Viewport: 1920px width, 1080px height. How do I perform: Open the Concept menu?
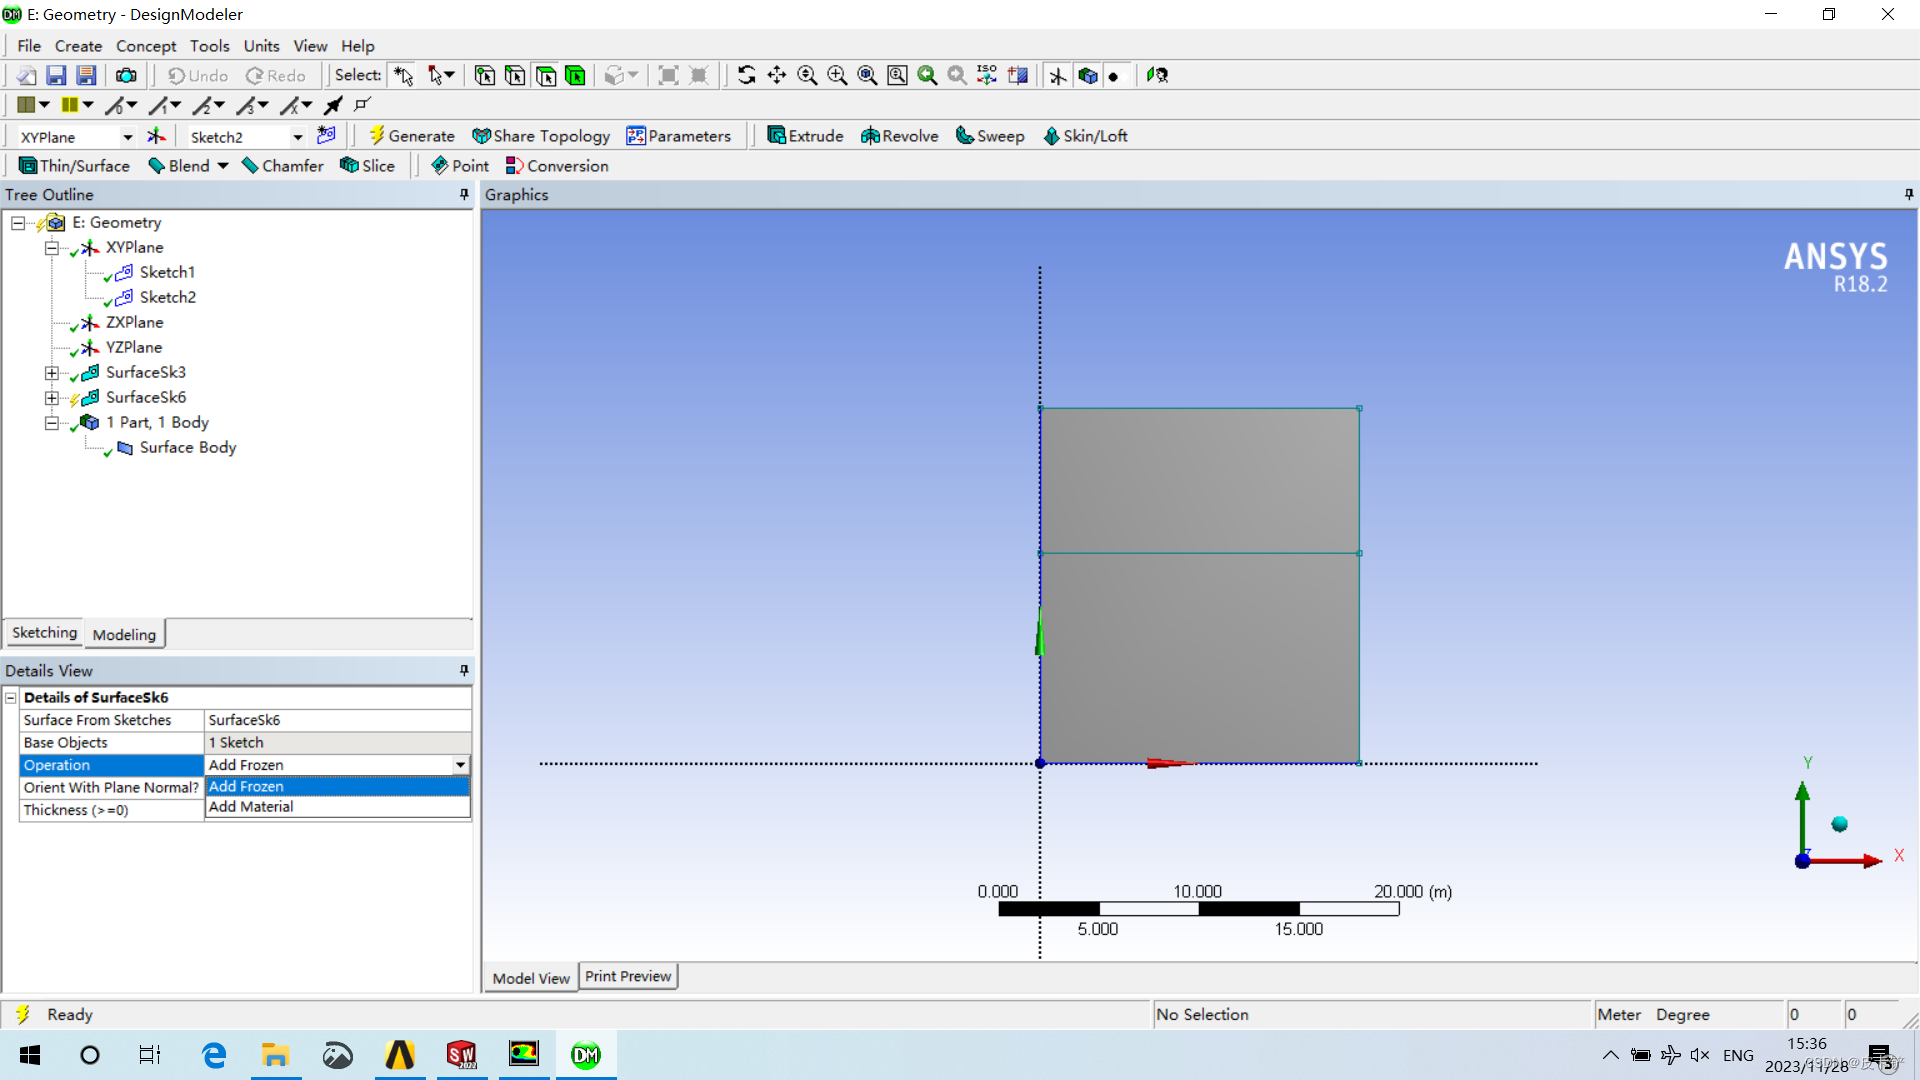(146, 45)
